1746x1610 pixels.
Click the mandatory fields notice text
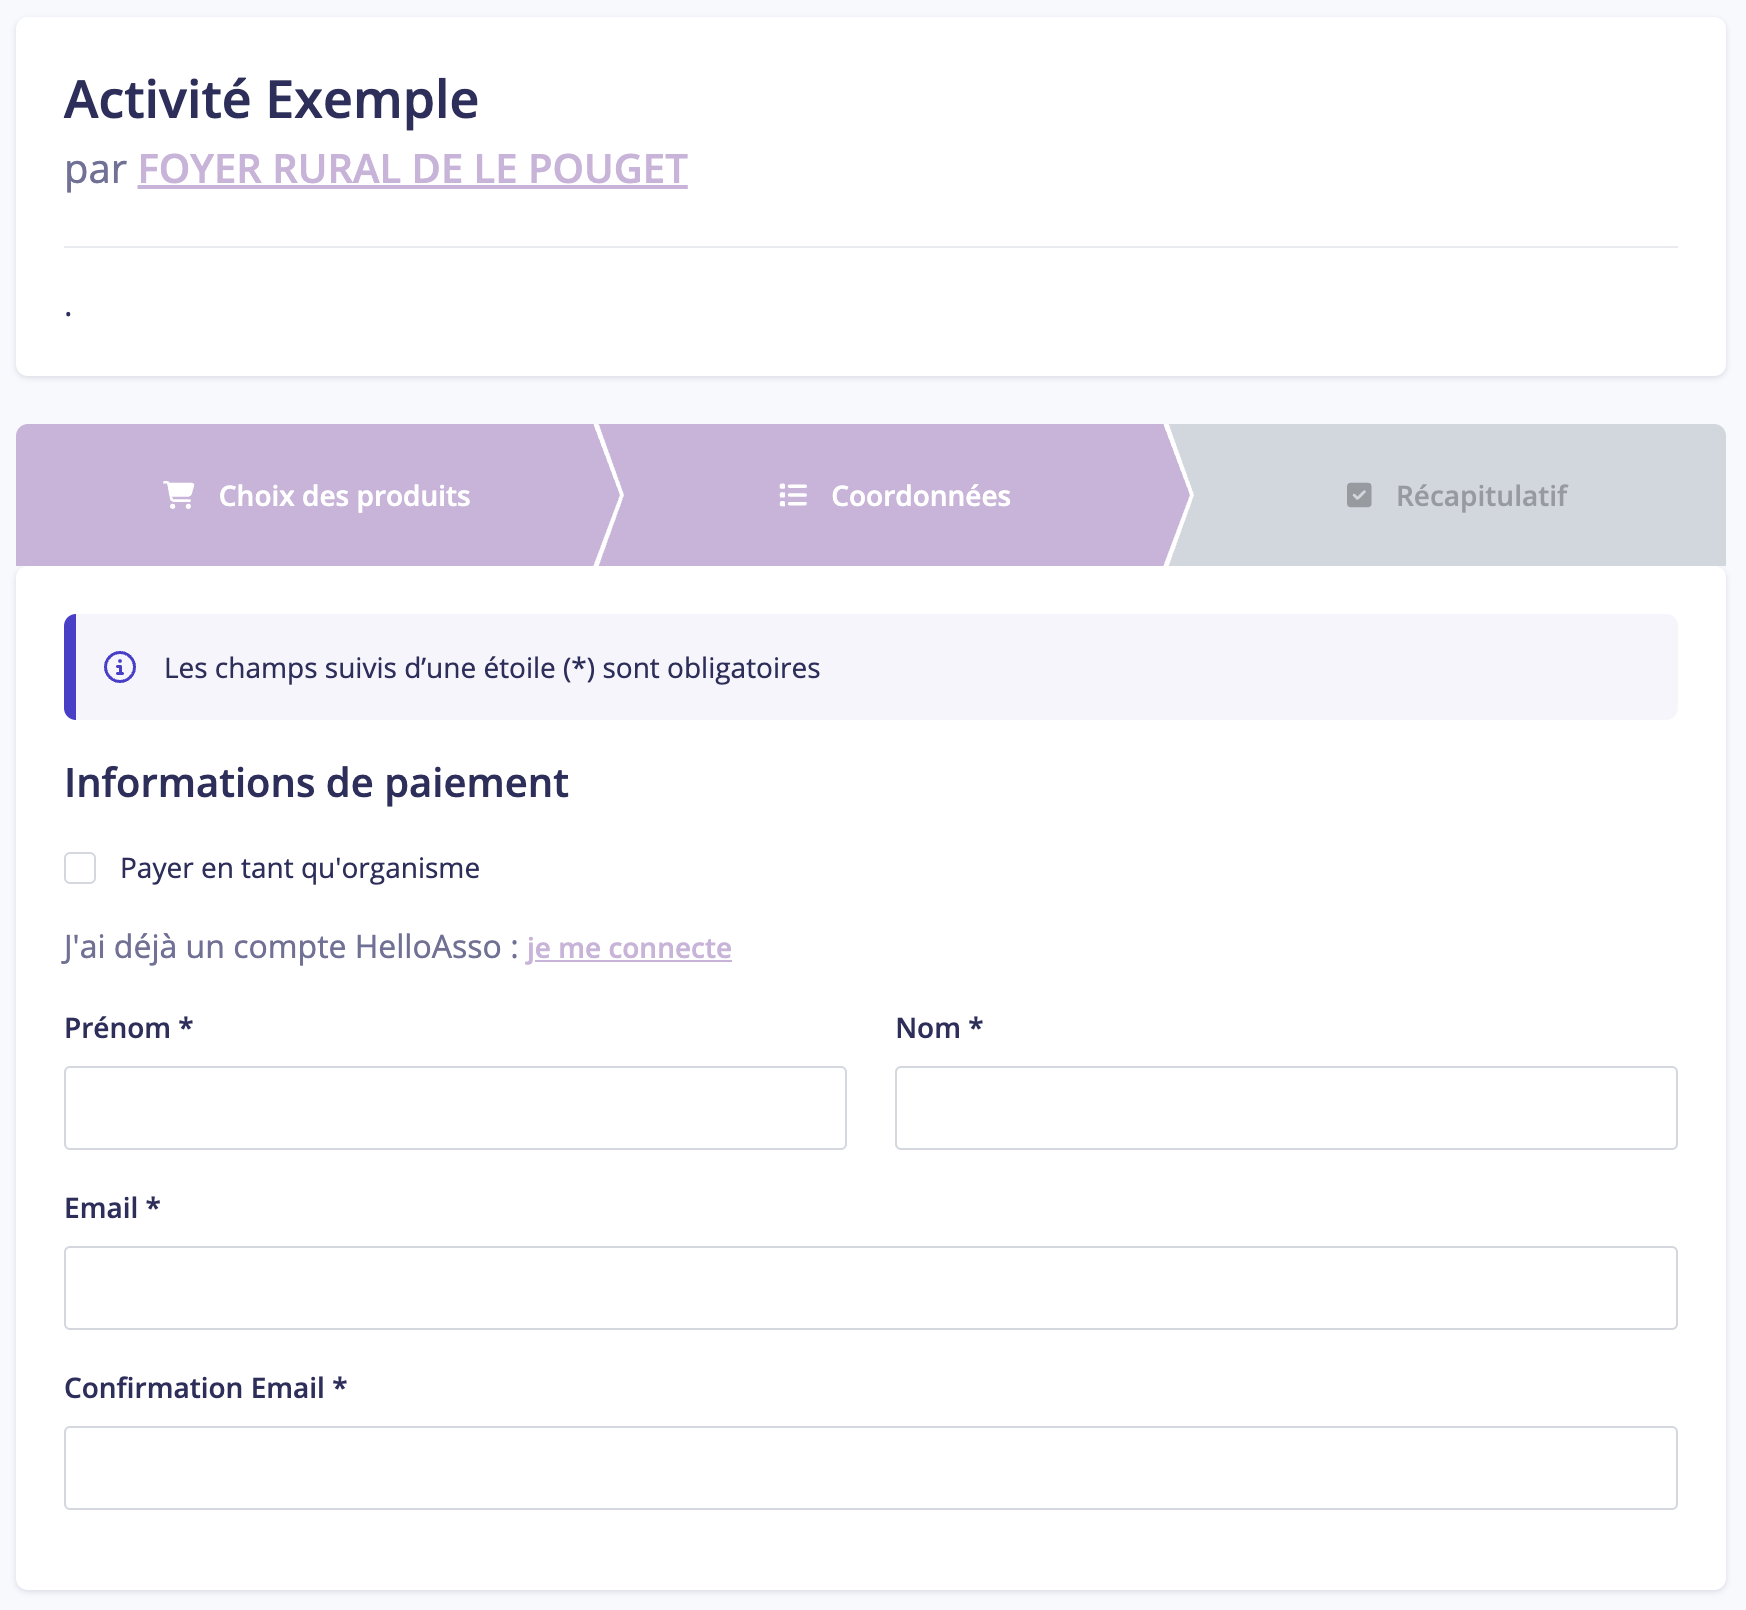[492, 668]
